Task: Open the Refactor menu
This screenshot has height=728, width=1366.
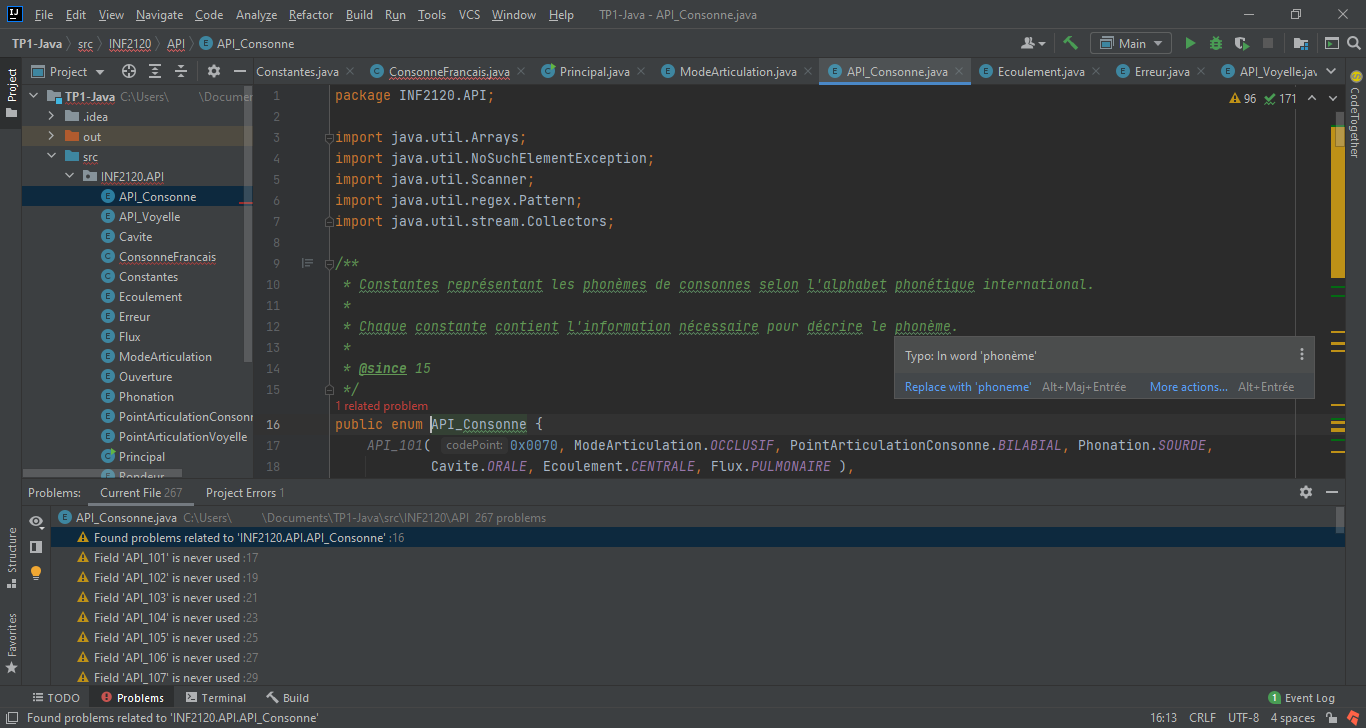Action: pos(311,15)
